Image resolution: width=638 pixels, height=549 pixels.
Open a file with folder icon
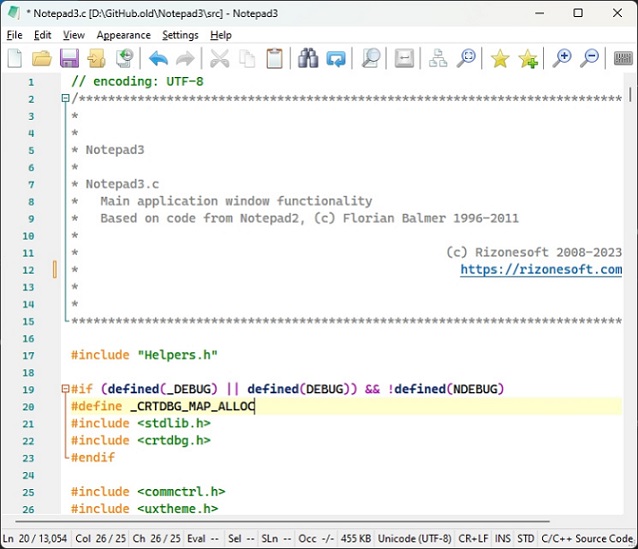coord(42,58)
